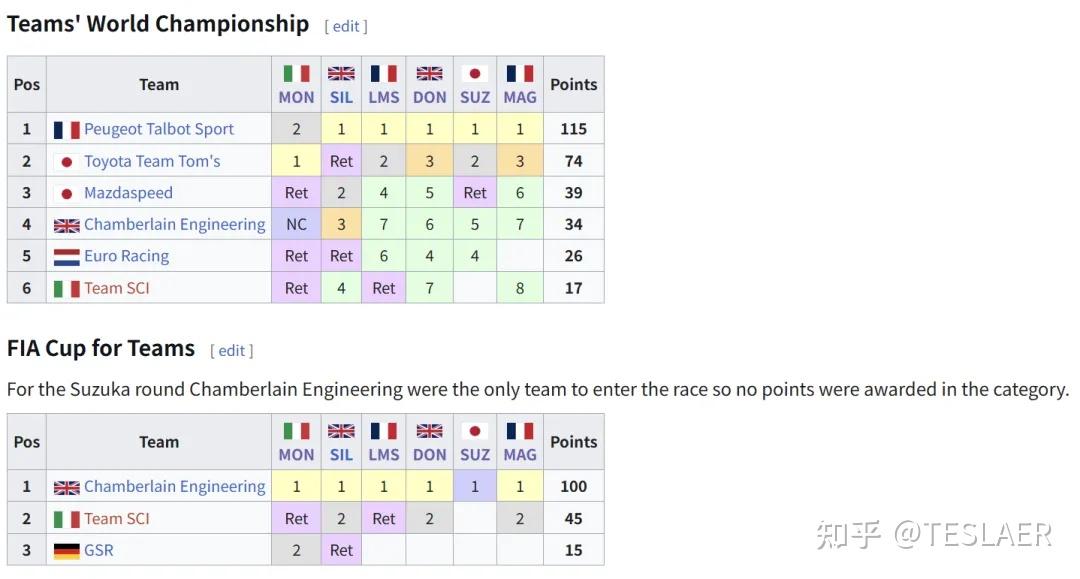Click the Italian flag above MON in top table

296,73
